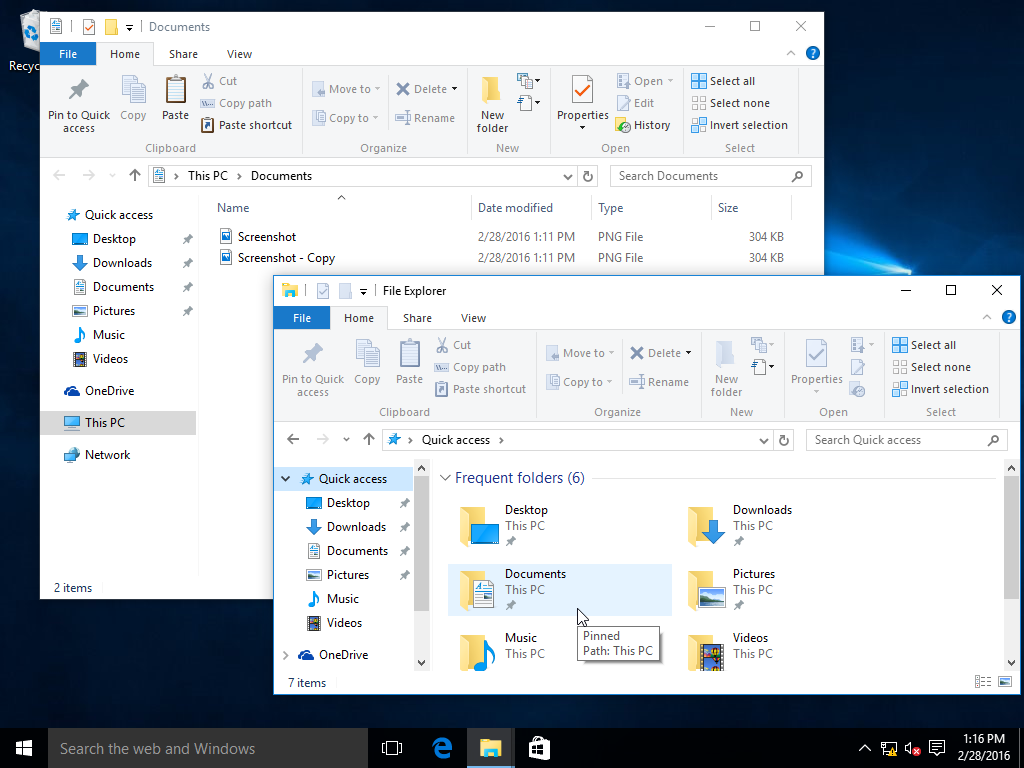Screen dimensions: 1024x768
Task: Click Rename in the Documents window ribbon
Action: 425,118
